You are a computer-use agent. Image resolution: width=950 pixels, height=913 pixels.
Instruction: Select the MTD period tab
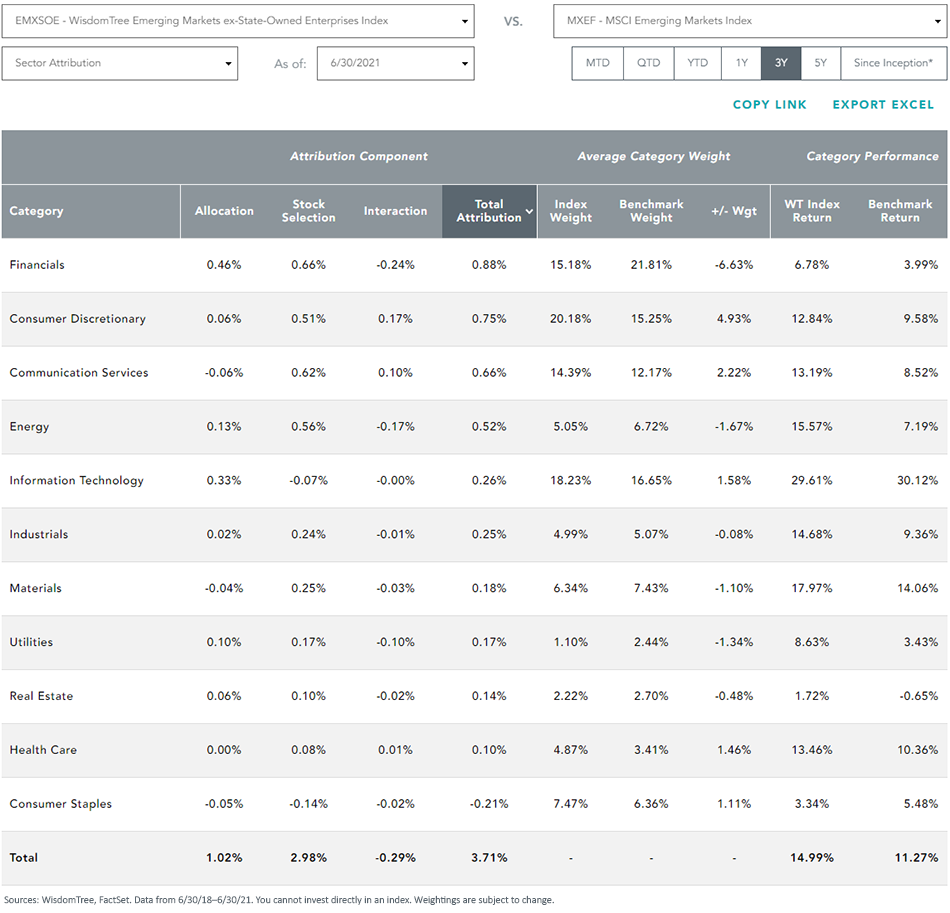(597, 64)
